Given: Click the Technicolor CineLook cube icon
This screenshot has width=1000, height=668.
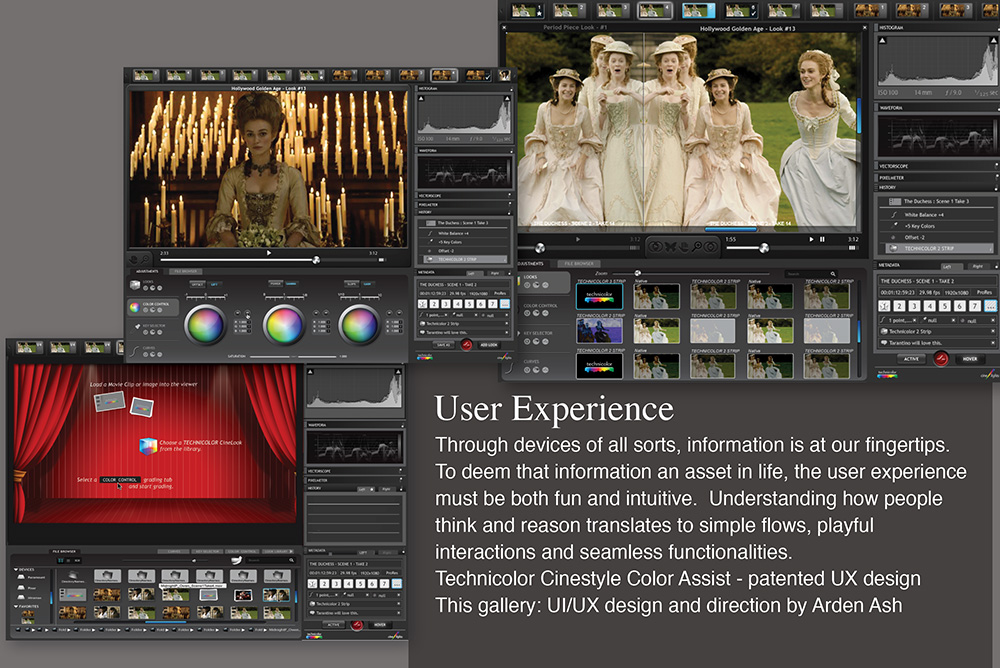Looking at the screenshot, I should point(149,446).
